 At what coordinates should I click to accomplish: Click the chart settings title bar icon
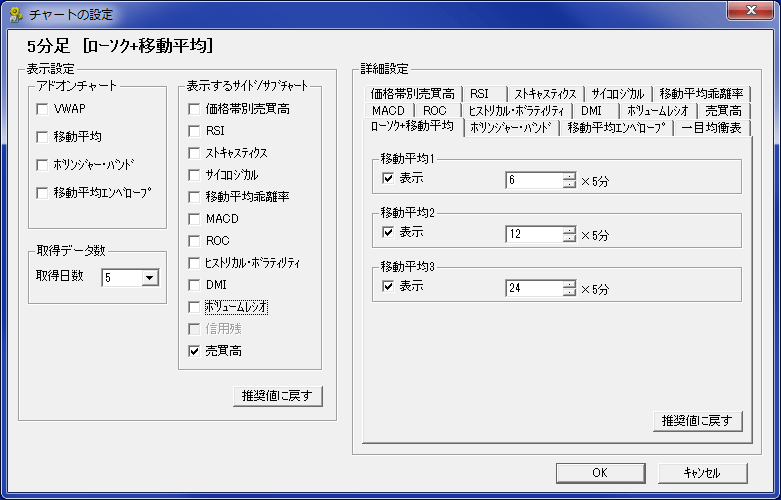15,14
